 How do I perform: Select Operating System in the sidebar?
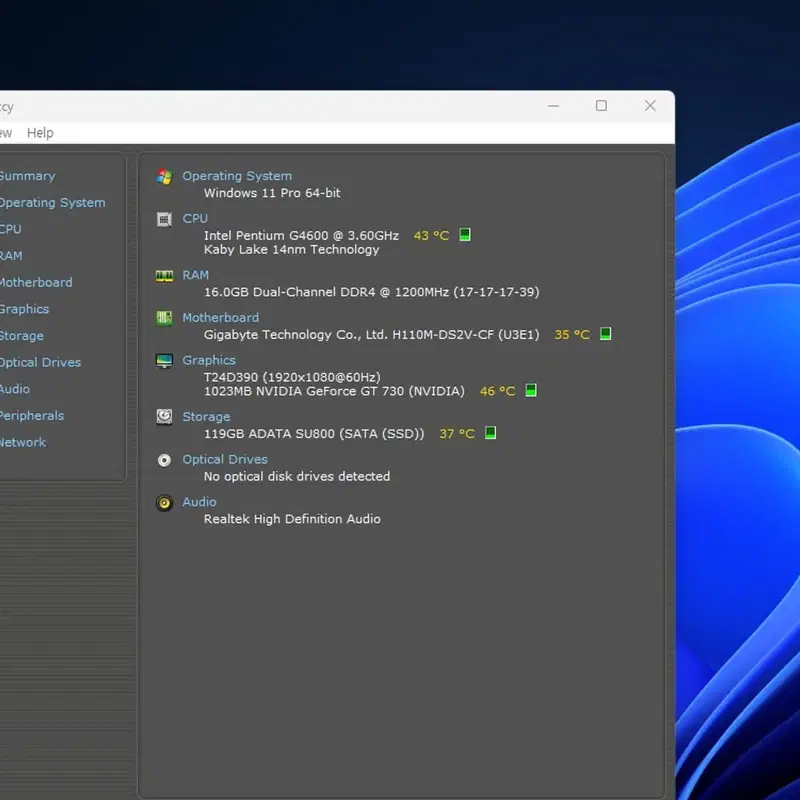click(52, 203)
